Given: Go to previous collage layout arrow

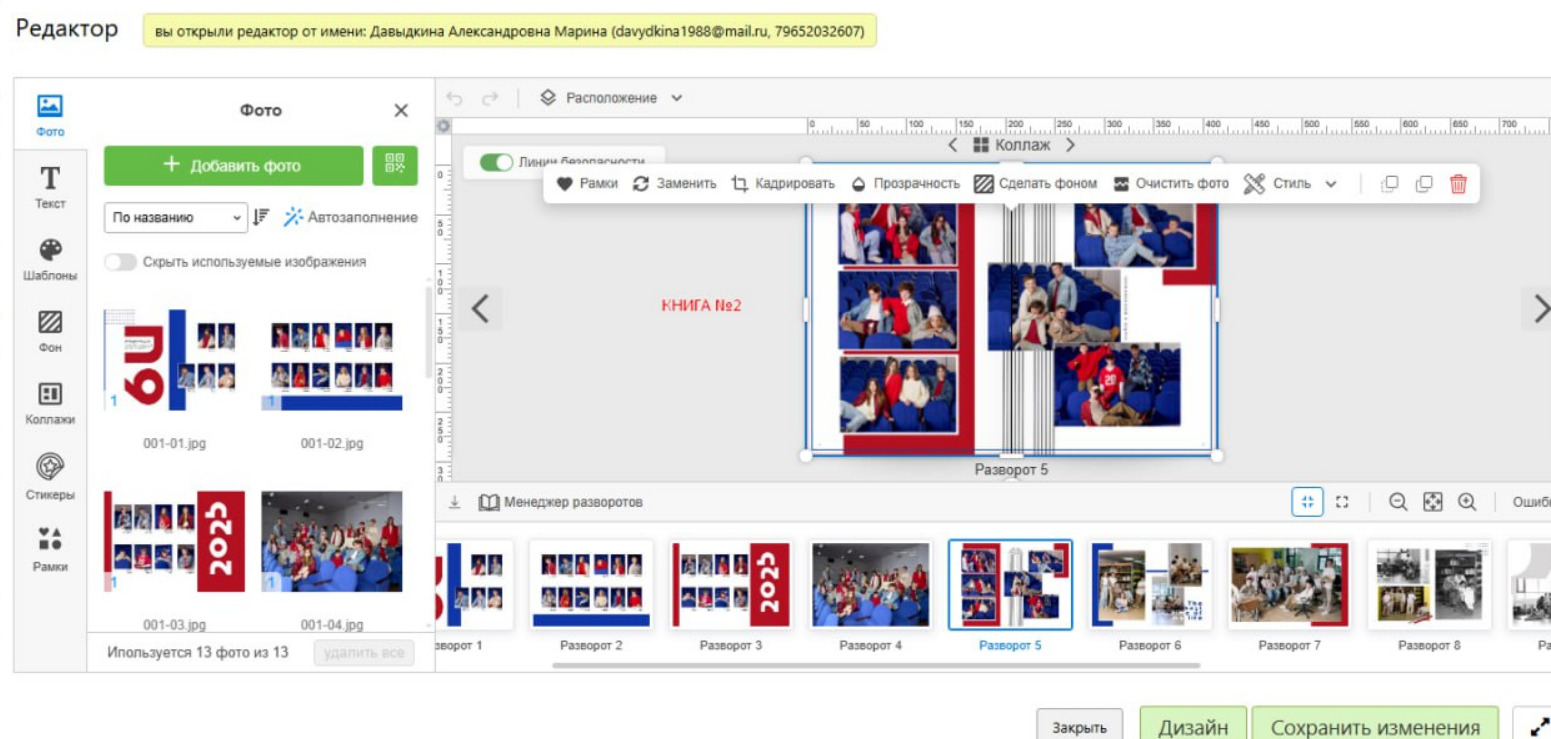Looking at the screenshot, I should pyautogui.click(x=952, y=146).
